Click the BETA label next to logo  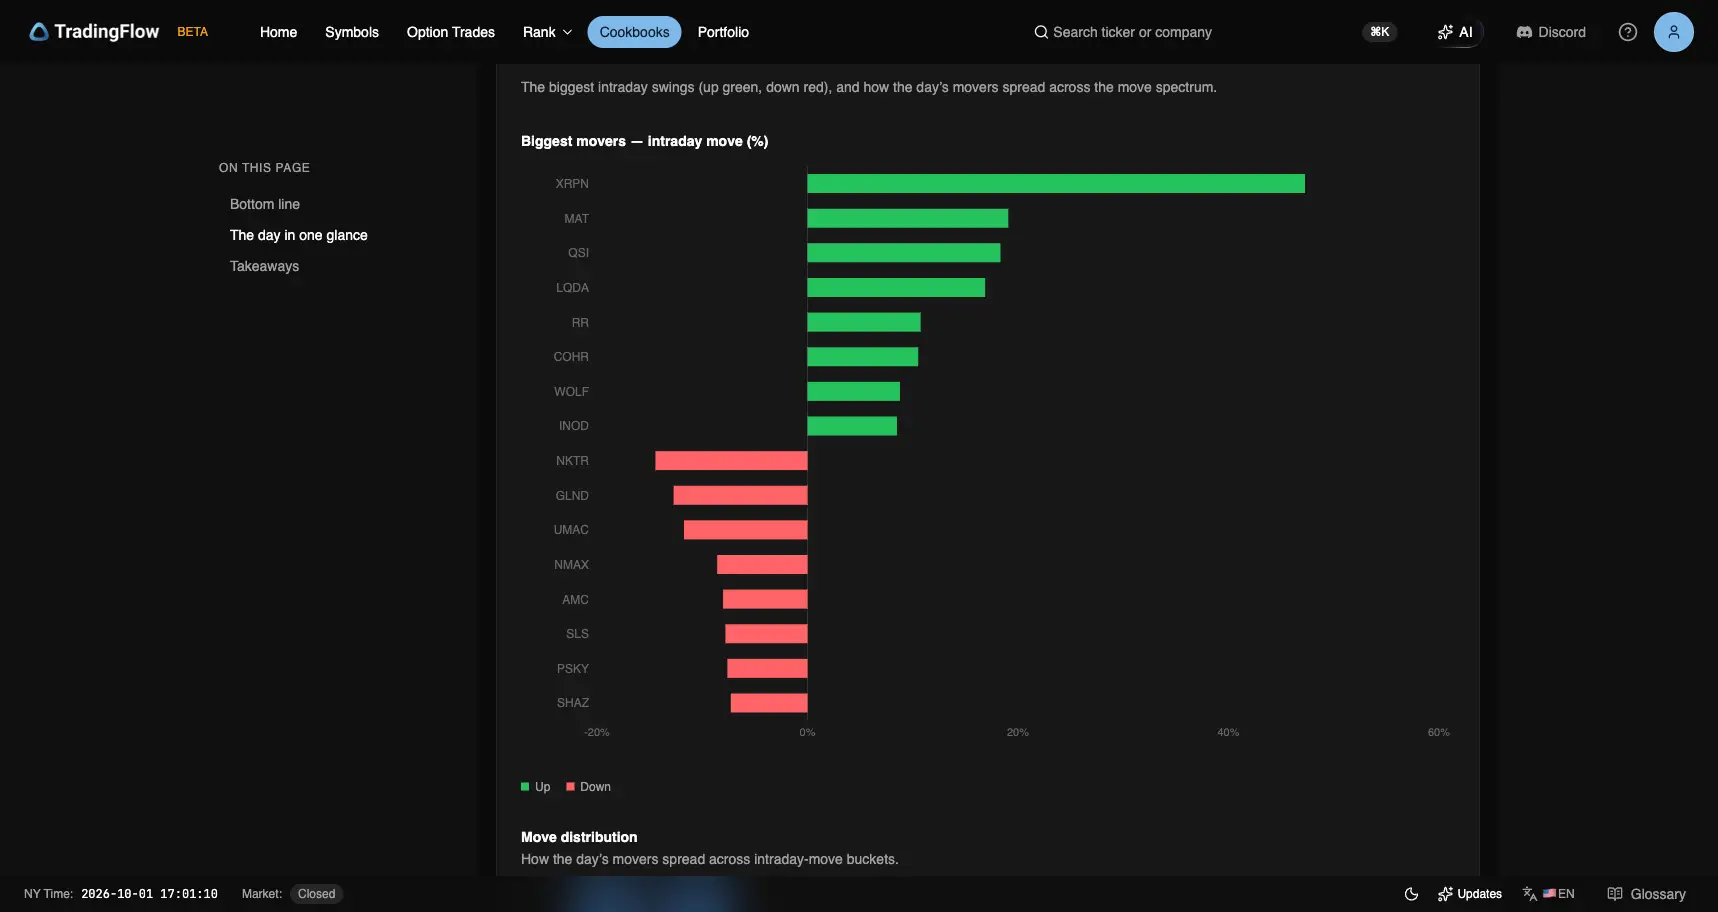(192, 32)
